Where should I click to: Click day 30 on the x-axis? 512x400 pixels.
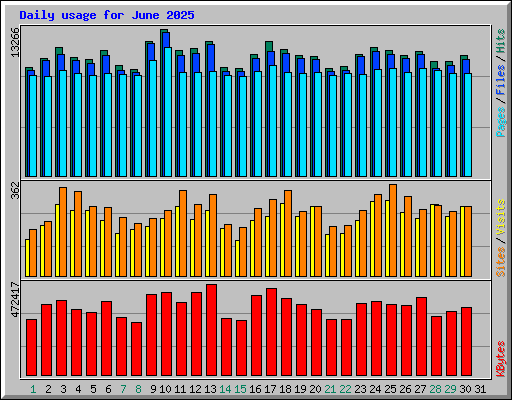[x=465, y=389]
